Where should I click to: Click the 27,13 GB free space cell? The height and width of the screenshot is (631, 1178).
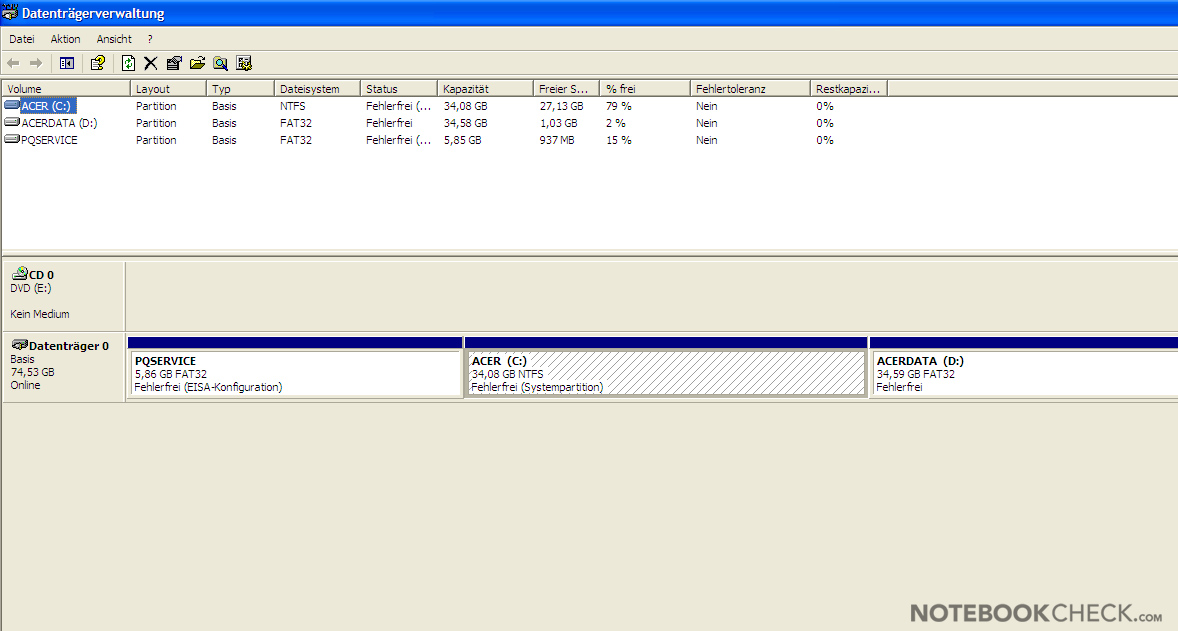click(x=561, y=106)
